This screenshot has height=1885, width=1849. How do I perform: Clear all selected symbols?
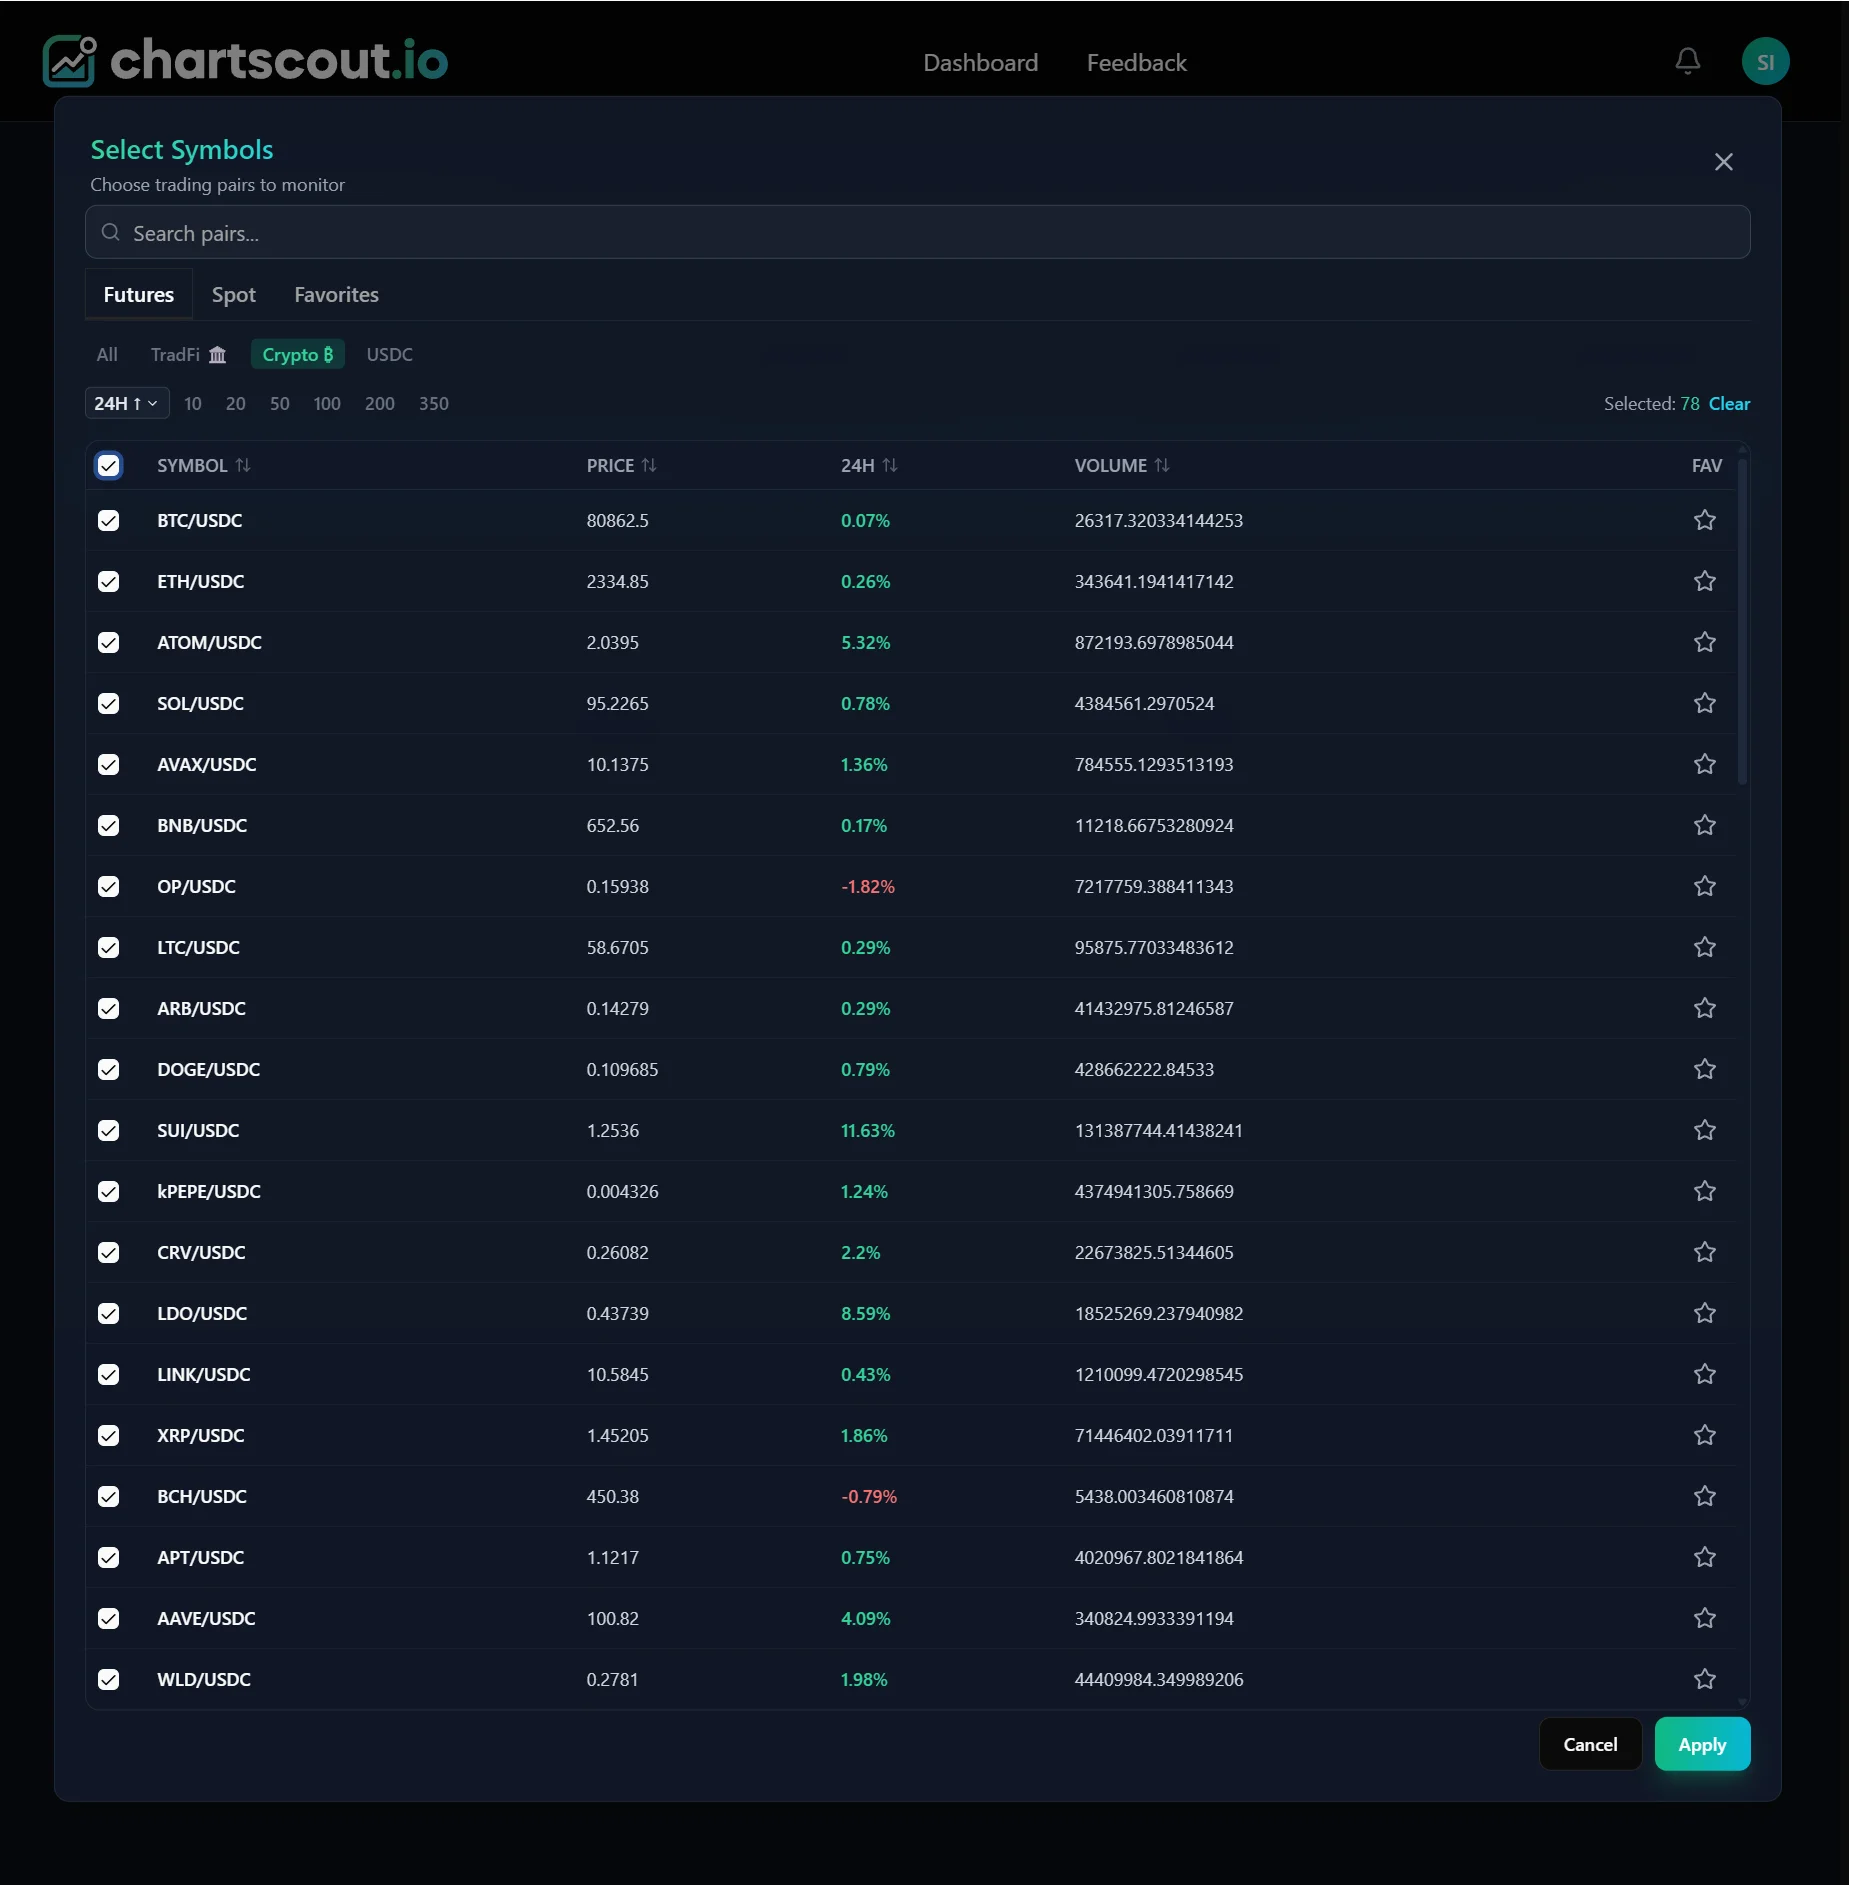[x=1729, y=403]
